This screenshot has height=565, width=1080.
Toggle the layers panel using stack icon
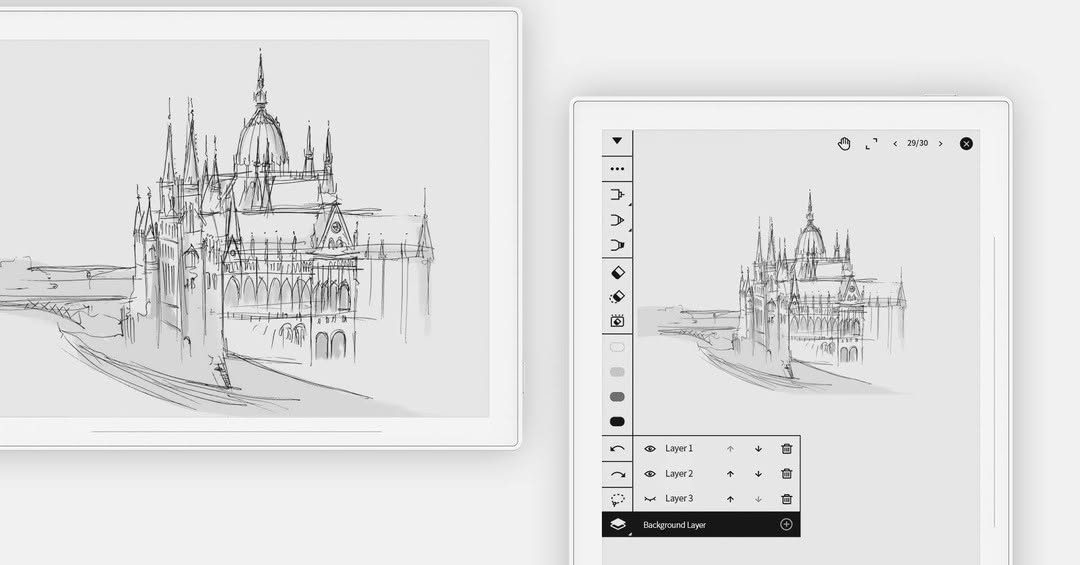(x=618, y=525)
